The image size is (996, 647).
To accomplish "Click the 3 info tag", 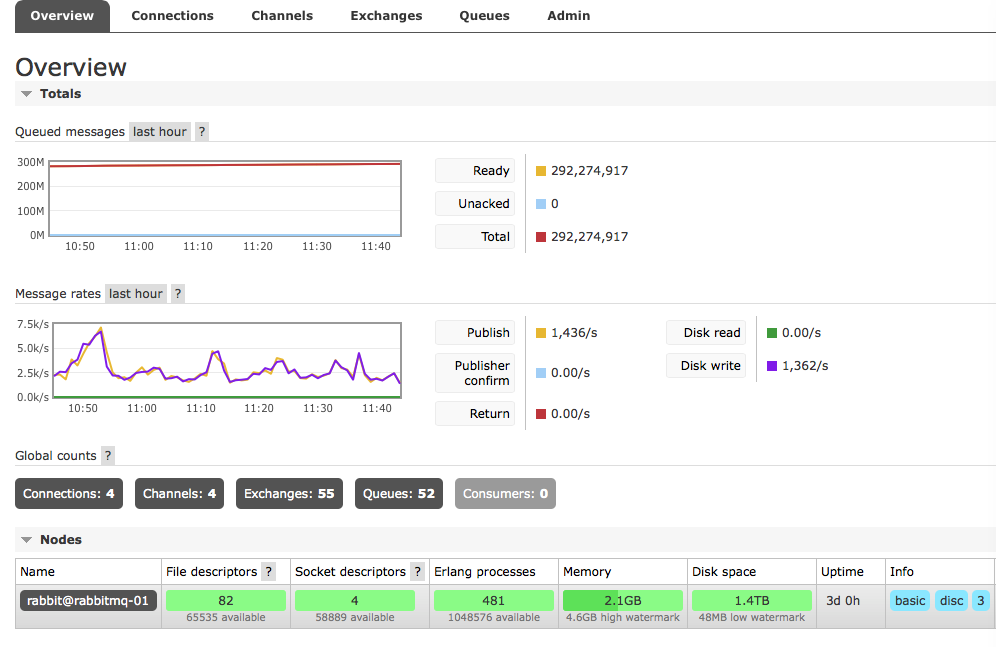I will pyautogui.click(x=981, y=601).
